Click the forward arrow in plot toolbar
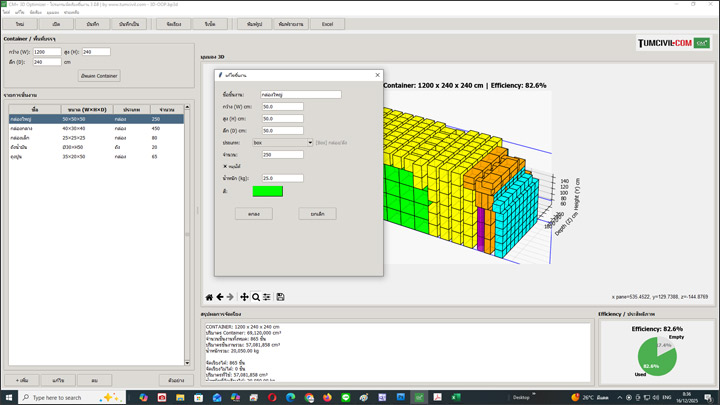Image resolution: width=720 pixels, height=405 pixels. tap(231, 297)
